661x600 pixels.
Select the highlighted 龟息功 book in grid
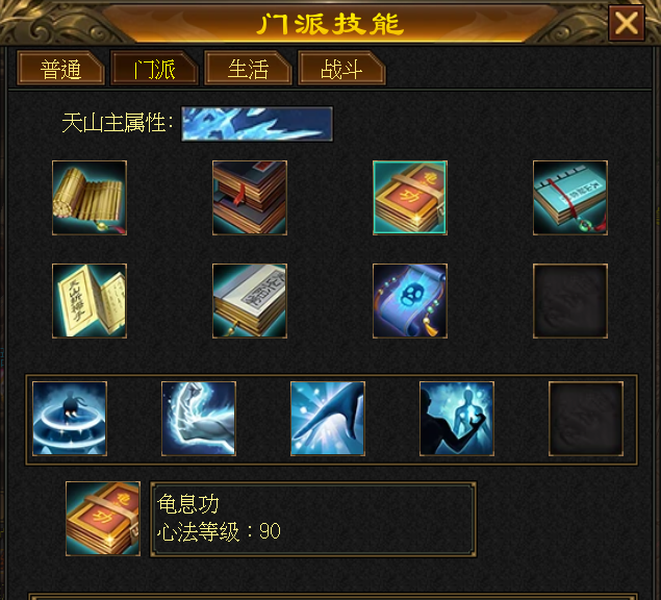click(410, 198)
